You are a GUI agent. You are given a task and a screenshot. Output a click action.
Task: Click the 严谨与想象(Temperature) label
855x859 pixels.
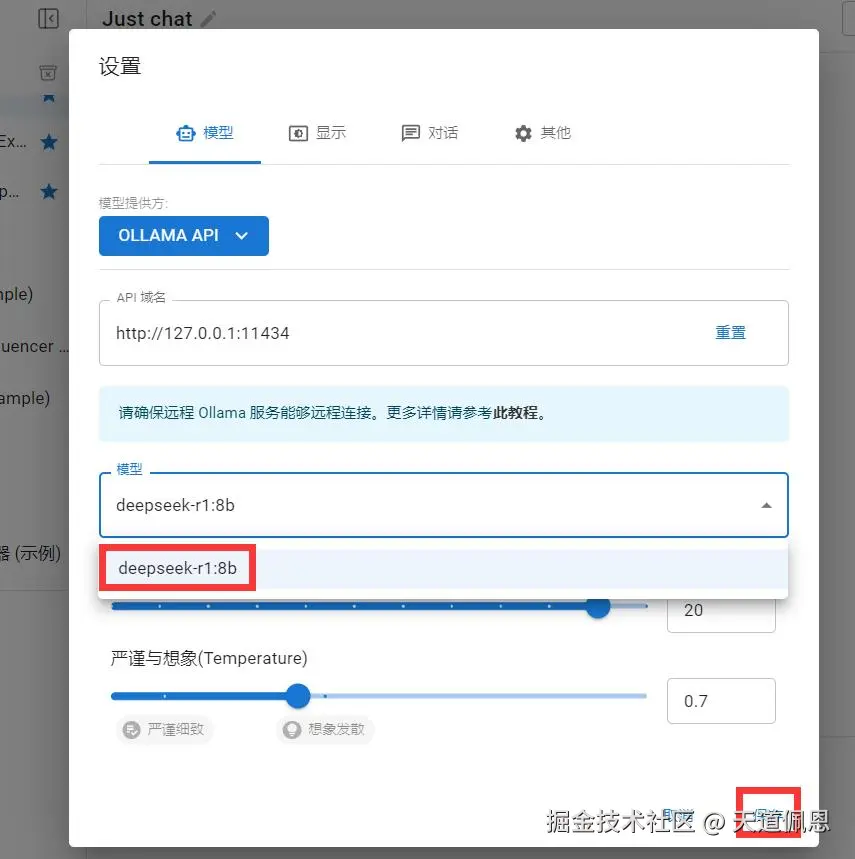pos(209,658)
